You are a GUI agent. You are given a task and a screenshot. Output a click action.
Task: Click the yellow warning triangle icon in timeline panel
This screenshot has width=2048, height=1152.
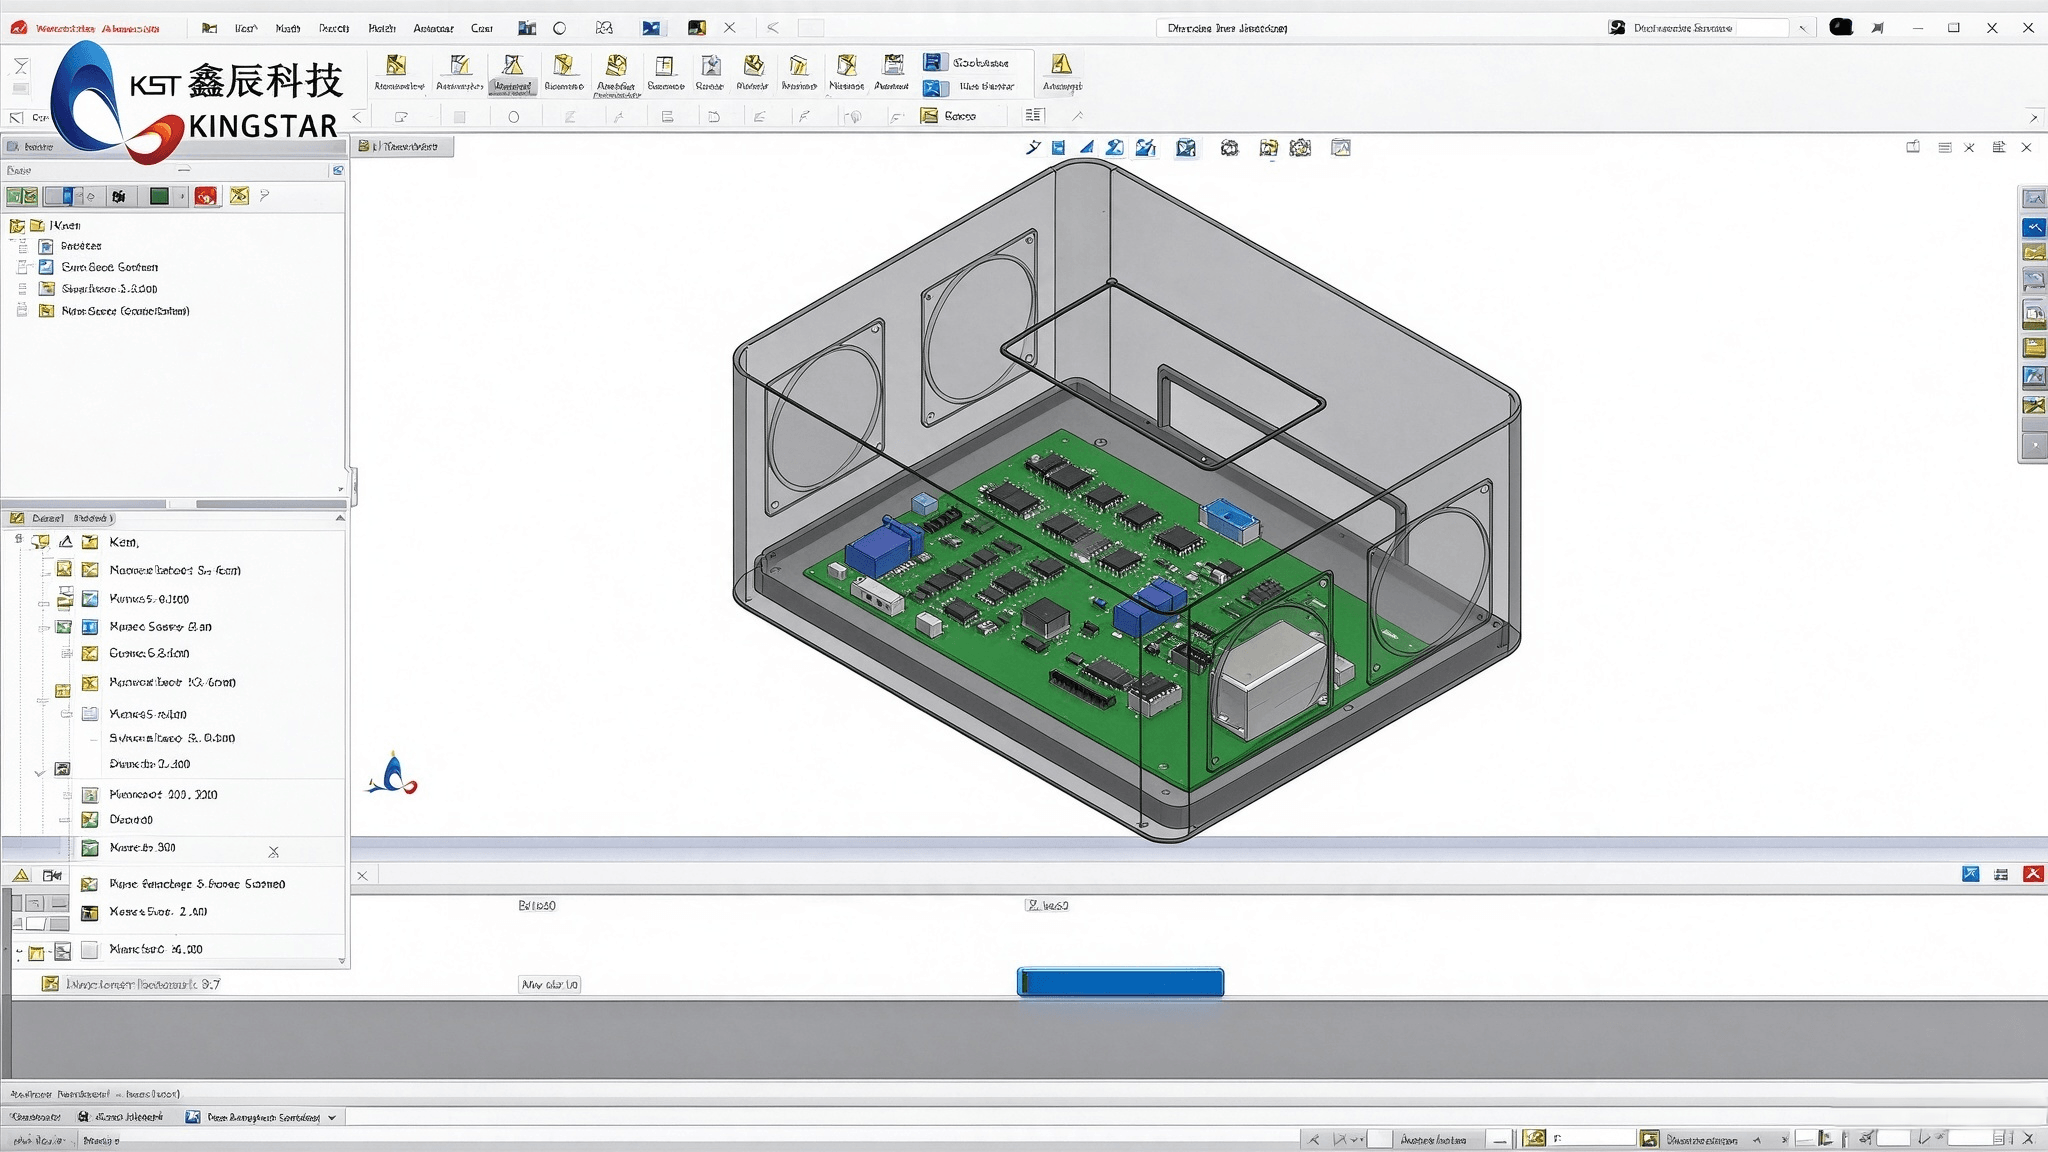click(21, 875)
